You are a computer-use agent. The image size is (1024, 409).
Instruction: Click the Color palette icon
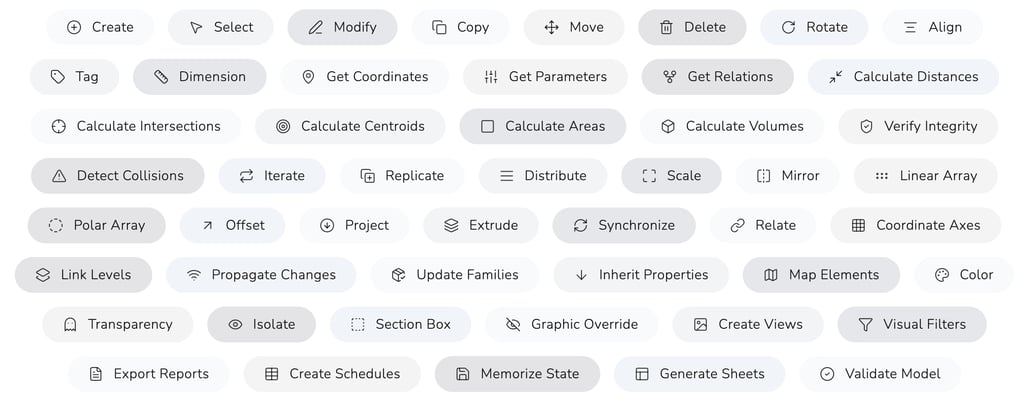pyautogui.click(x=941, y=274)
